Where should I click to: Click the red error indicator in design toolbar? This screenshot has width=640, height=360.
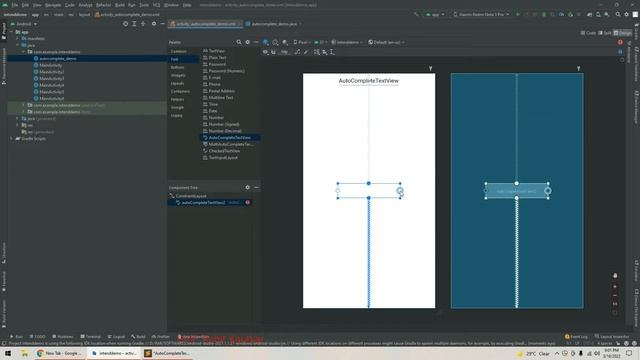pos(620,42)
